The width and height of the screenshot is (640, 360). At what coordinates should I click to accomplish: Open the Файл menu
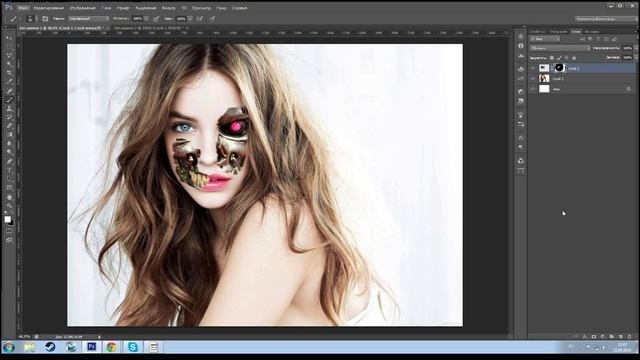tap(23, 8)
